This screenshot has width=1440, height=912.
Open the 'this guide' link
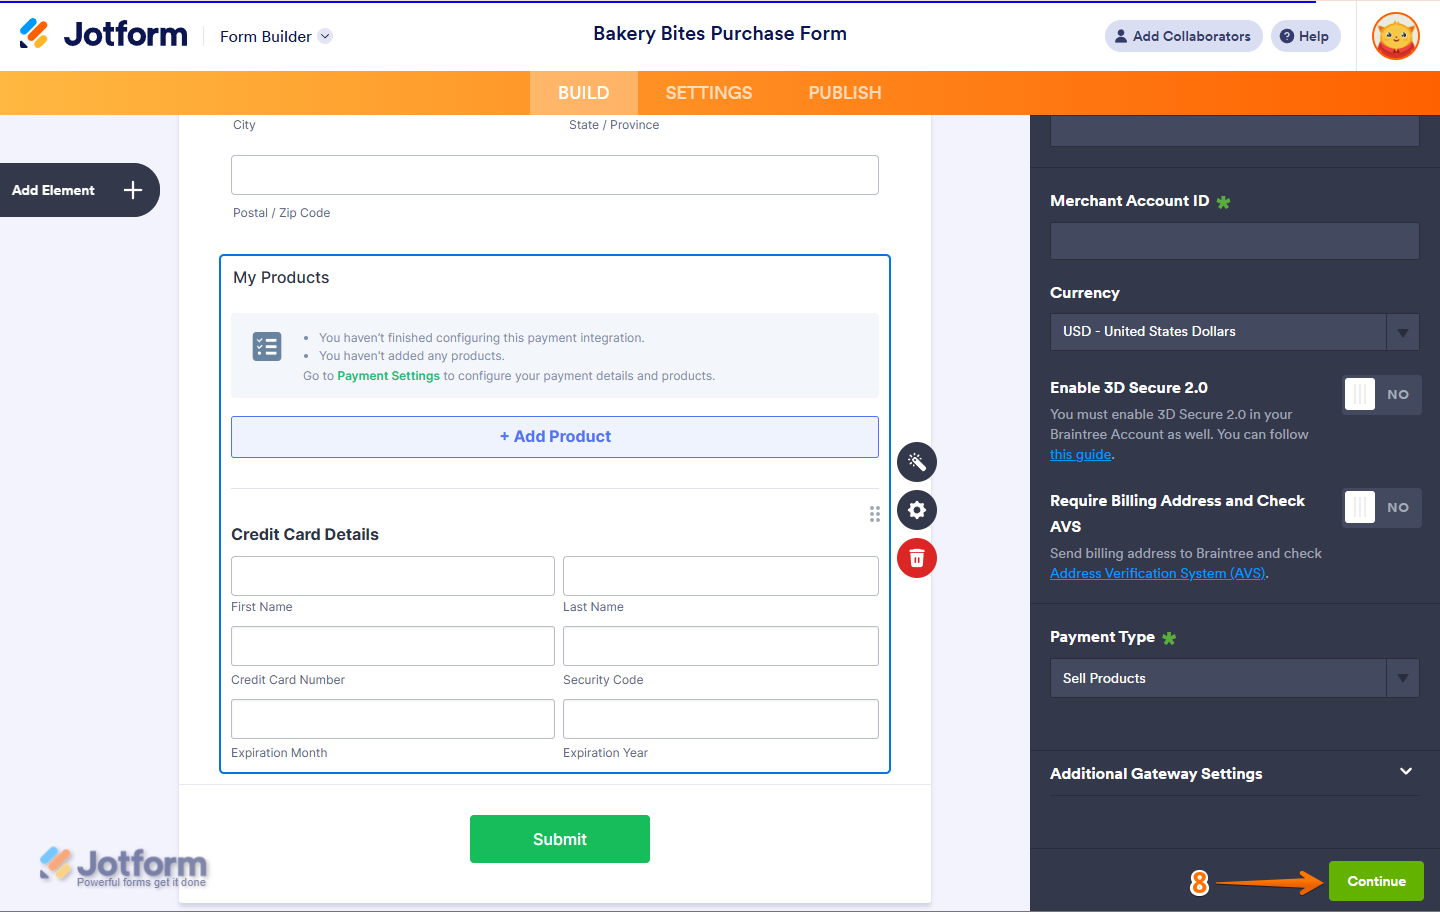[1080, 454]
